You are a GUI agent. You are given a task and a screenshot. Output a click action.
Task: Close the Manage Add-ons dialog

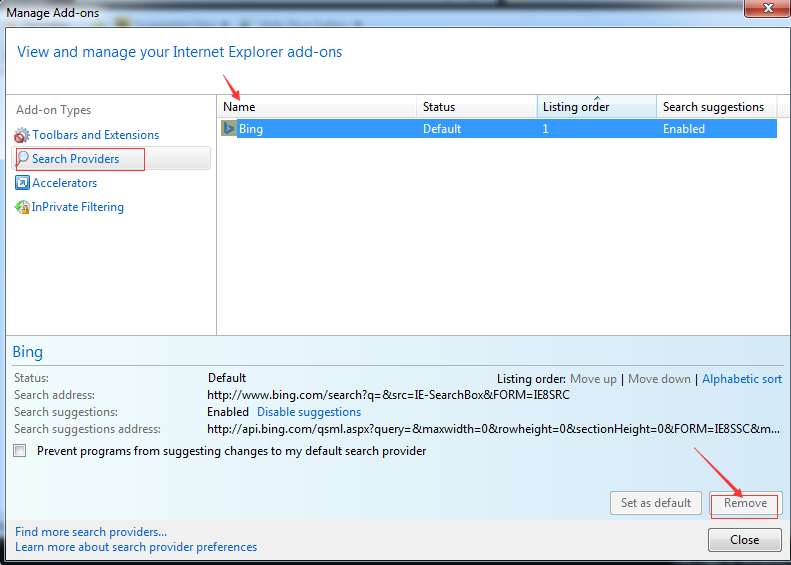pos(745,540)
